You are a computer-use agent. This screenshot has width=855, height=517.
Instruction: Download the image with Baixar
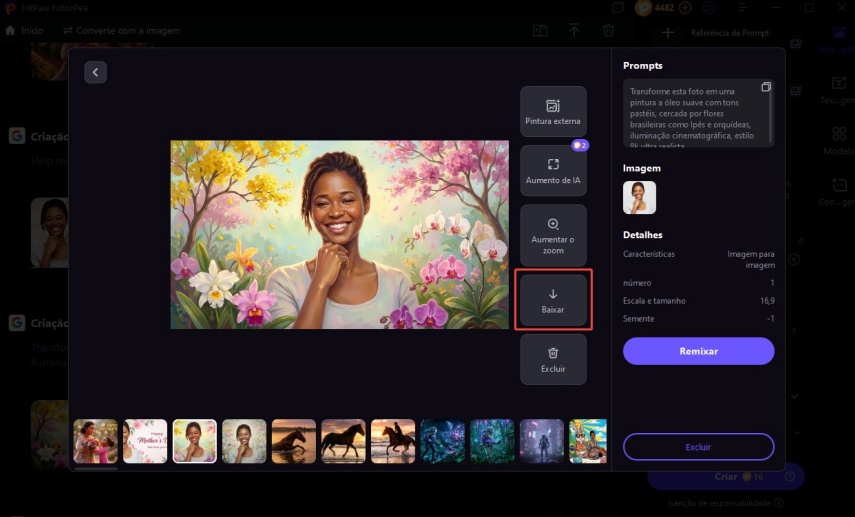553,300
